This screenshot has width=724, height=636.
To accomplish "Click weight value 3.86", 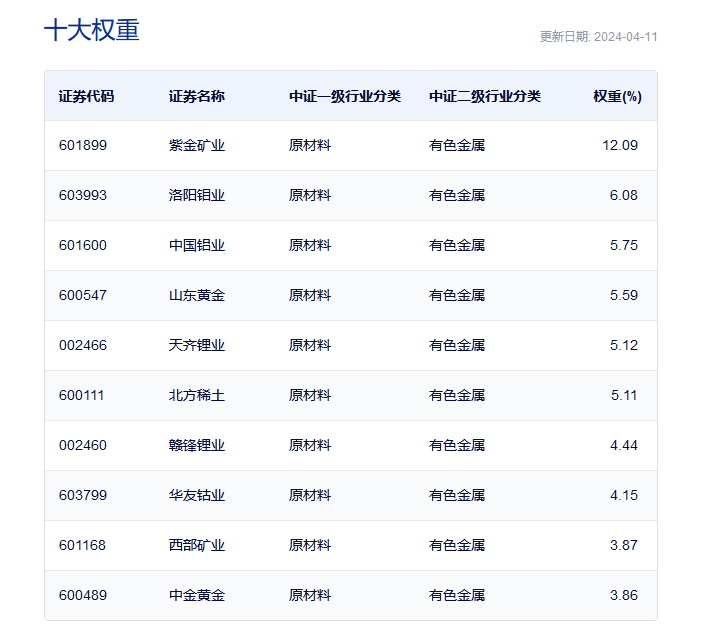I will (623, 595).
